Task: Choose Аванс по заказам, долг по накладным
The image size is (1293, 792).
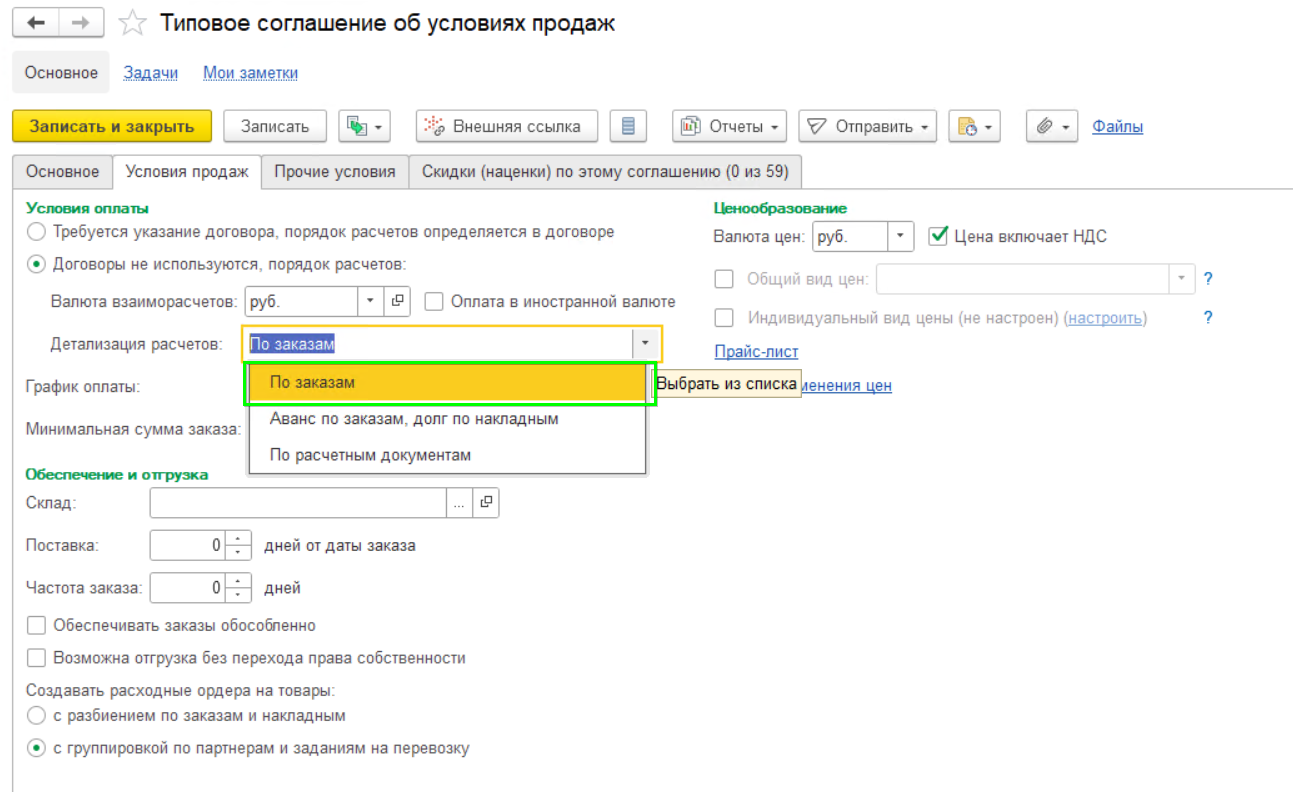Action: (x=447, y=419)
